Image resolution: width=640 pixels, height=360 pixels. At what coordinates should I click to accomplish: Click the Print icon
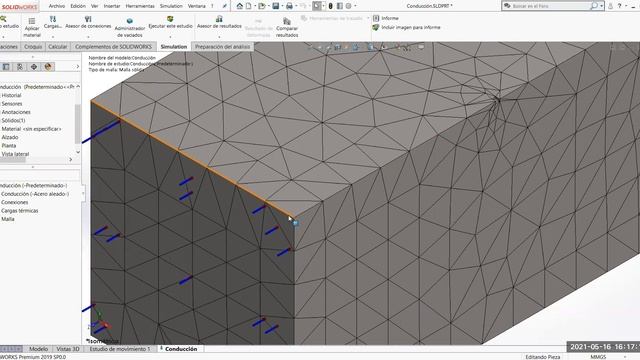[289, 6]
